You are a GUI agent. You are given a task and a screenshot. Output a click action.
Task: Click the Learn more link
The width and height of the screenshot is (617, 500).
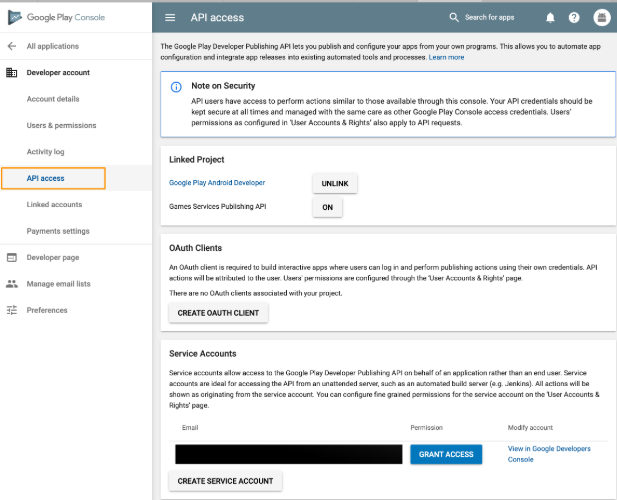click(x=446, y=57)
